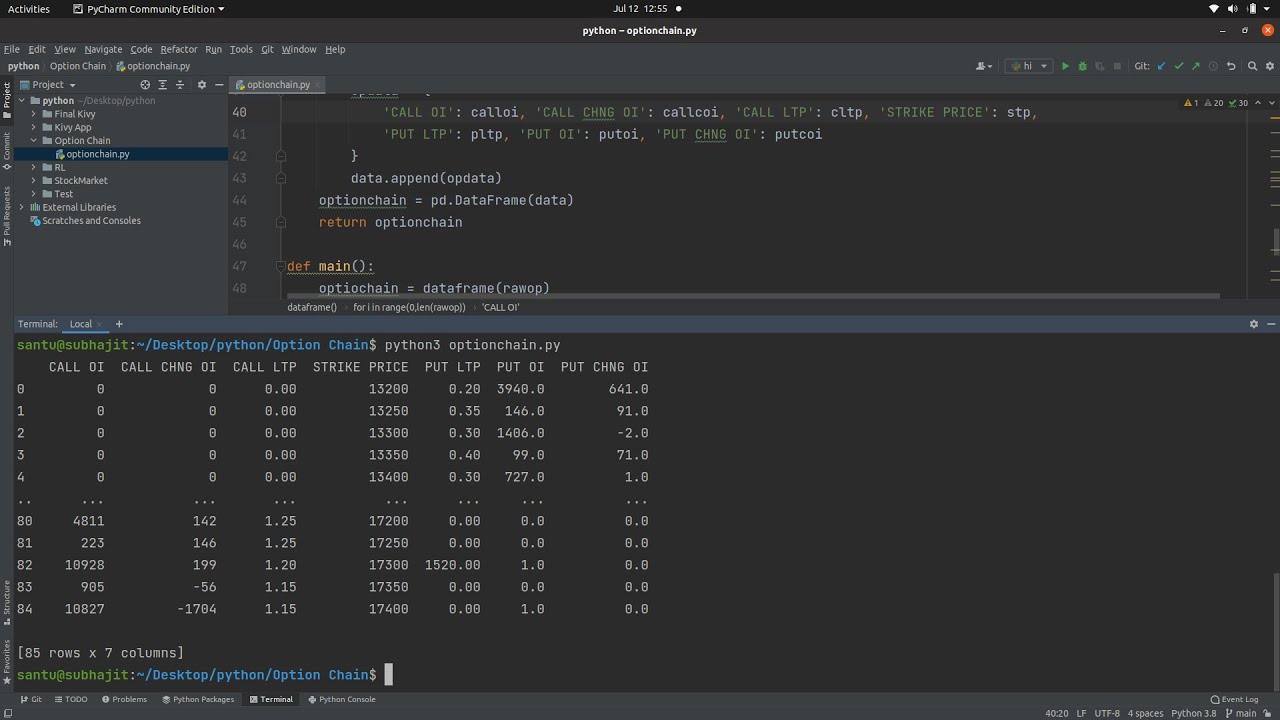
Task: Open terminal panel settings gear
Action: (1254, 324)
